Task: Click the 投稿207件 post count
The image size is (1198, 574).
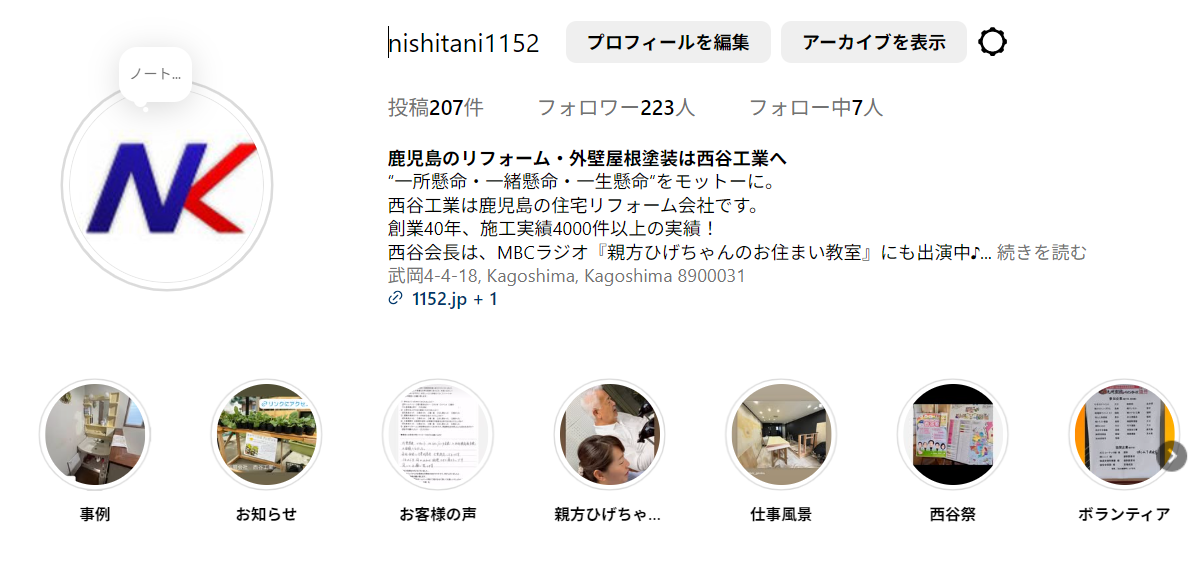Action: coord(435,108)
